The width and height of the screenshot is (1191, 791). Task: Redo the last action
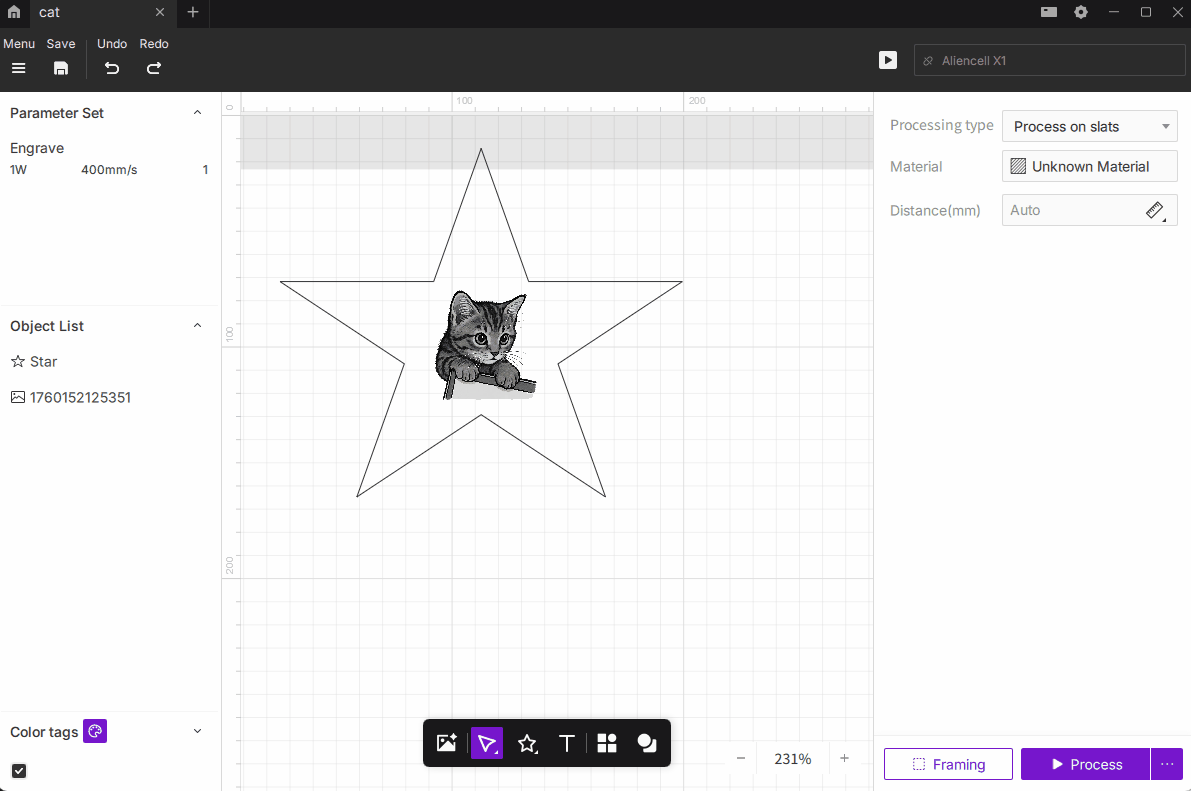154,68
